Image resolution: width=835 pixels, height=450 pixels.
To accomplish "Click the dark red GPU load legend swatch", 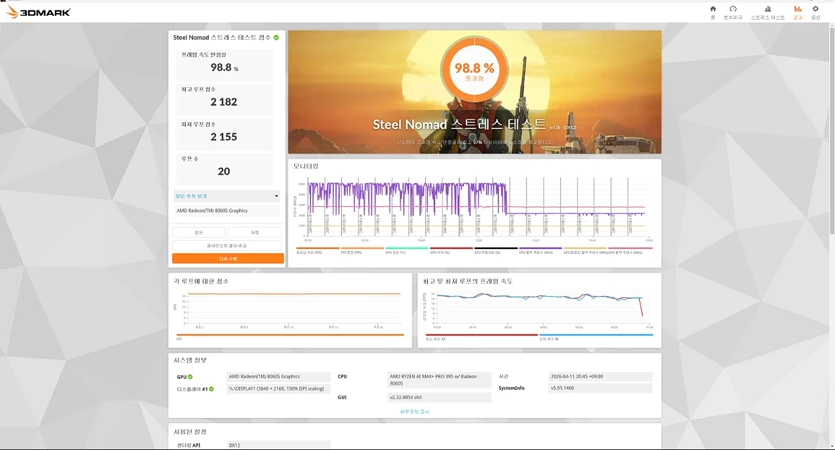I will click(451, 248).
